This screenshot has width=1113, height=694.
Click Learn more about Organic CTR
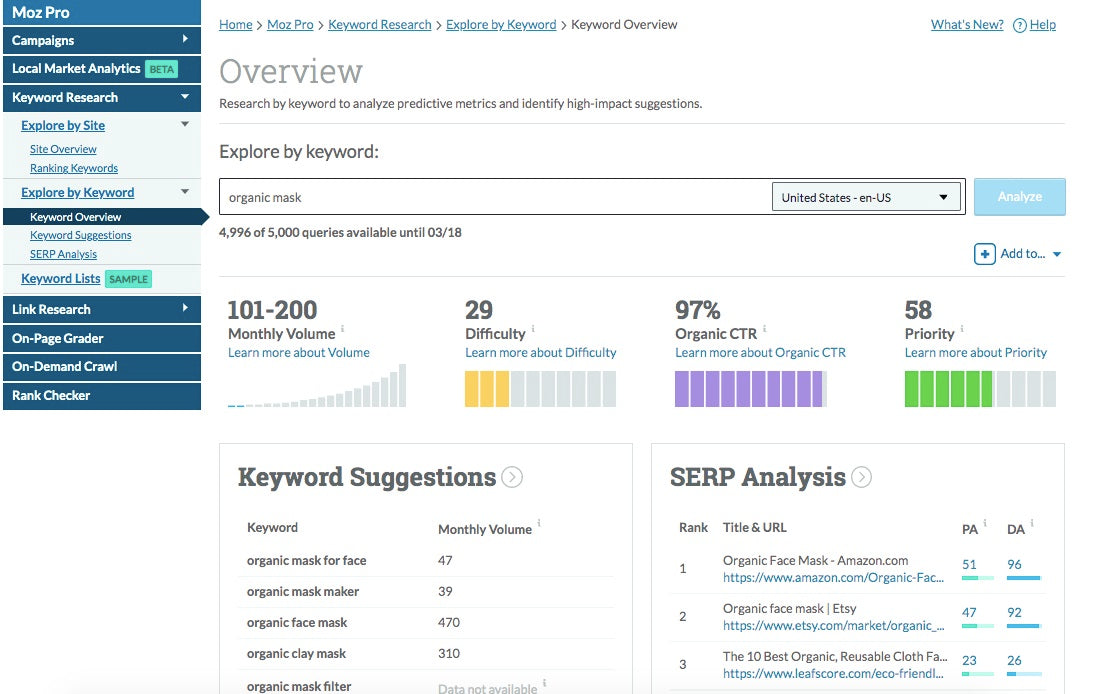(x=760, y=353)
